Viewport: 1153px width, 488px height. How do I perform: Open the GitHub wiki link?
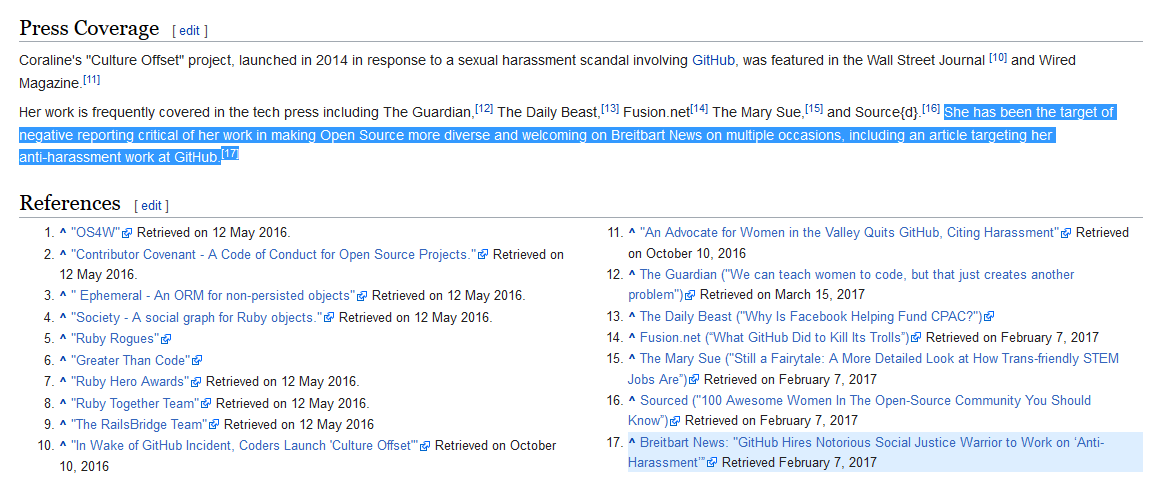click(713, 60)
